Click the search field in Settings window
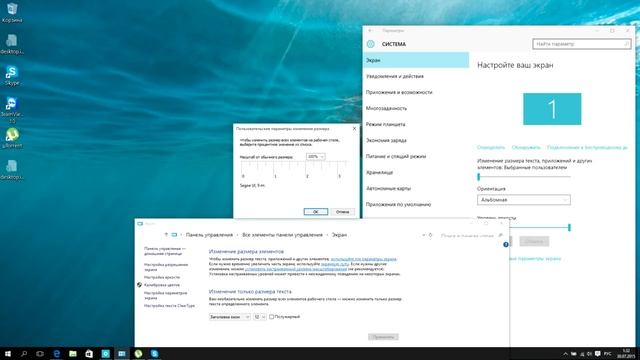 click(x=582, y=44)
